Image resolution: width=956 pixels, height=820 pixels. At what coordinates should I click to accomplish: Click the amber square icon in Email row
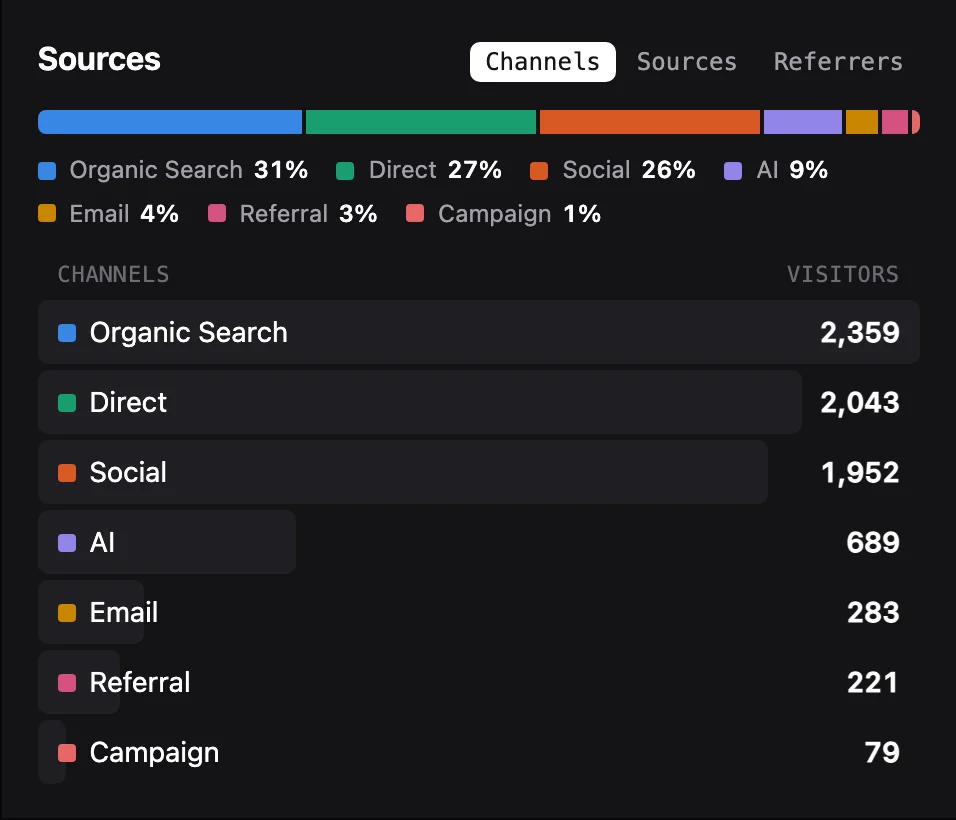(67, 613)
